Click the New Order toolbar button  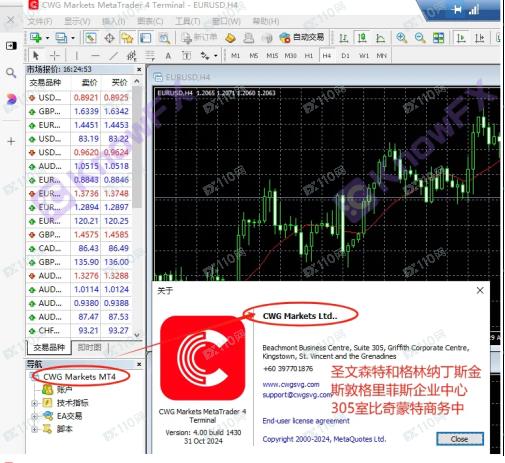pos(199,38)
